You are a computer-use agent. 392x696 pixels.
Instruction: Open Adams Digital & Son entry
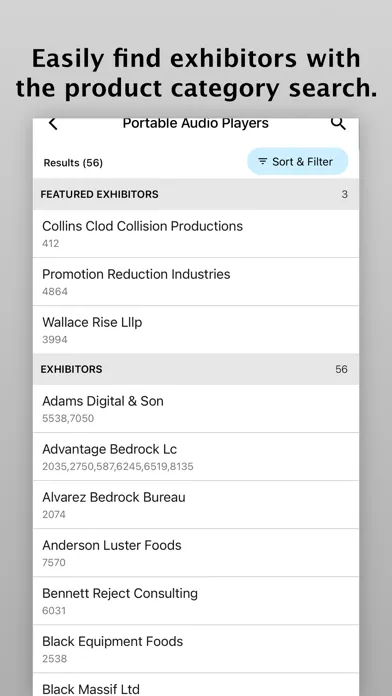click(x=196, y=408)
